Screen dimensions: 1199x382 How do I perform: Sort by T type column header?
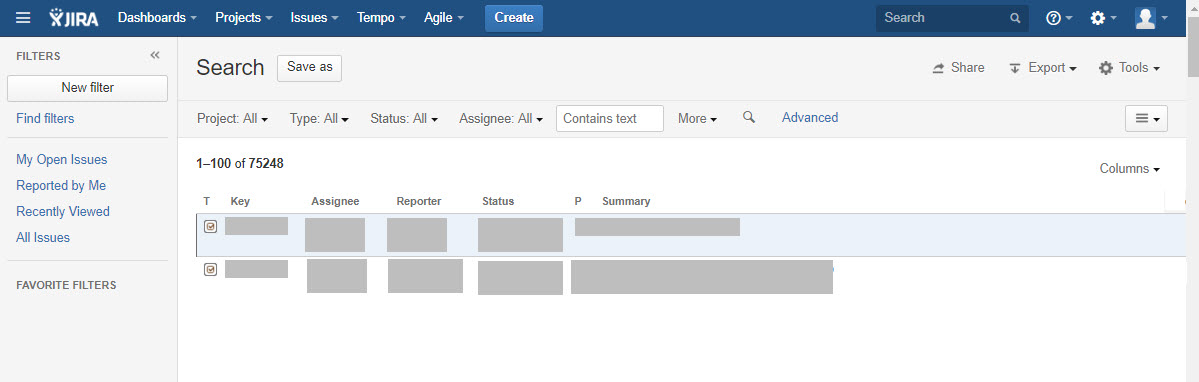click(206, 202)
